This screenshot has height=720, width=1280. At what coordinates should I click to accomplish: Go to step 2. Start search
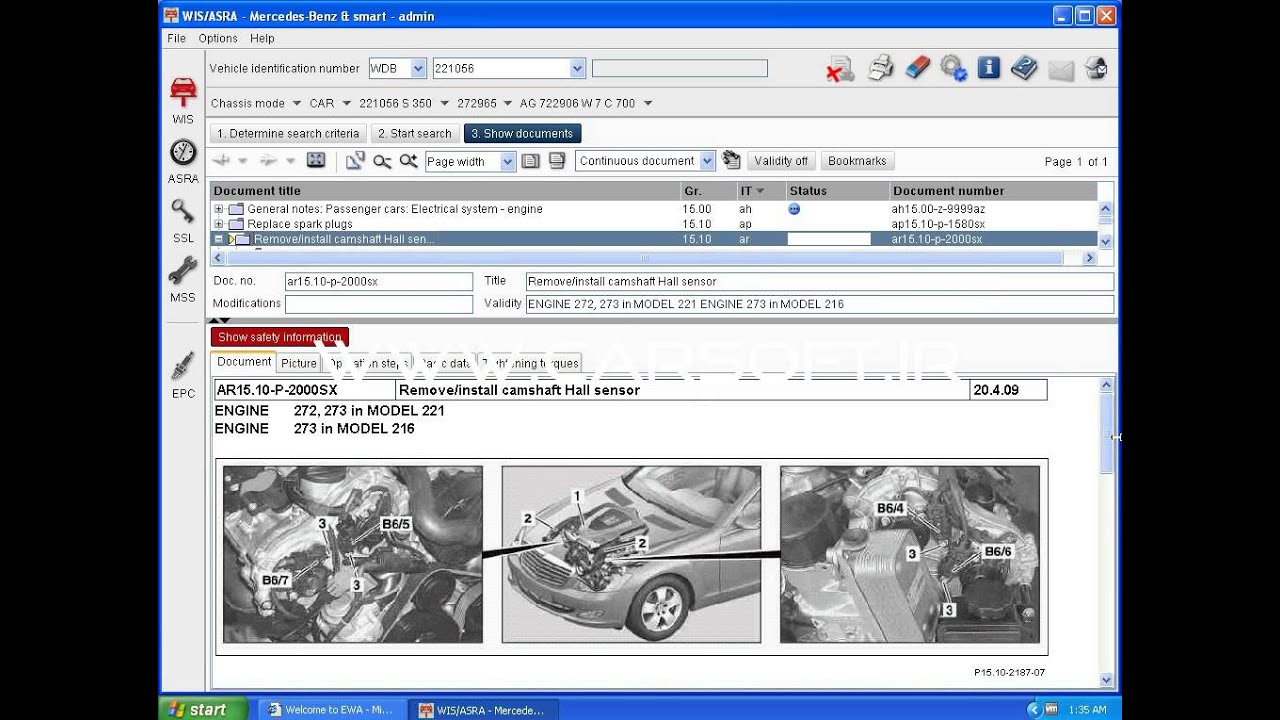415,133
